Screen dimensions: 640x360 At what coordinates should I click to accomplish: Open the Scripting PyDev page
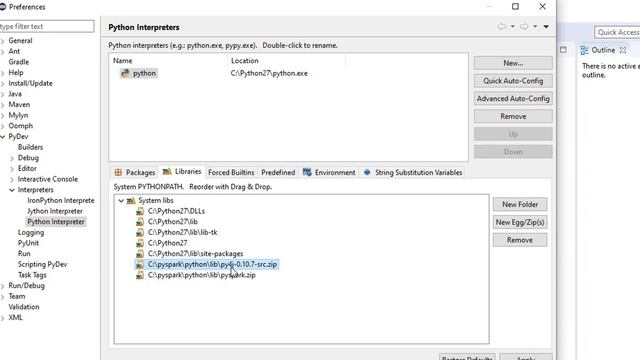(42, 264)
